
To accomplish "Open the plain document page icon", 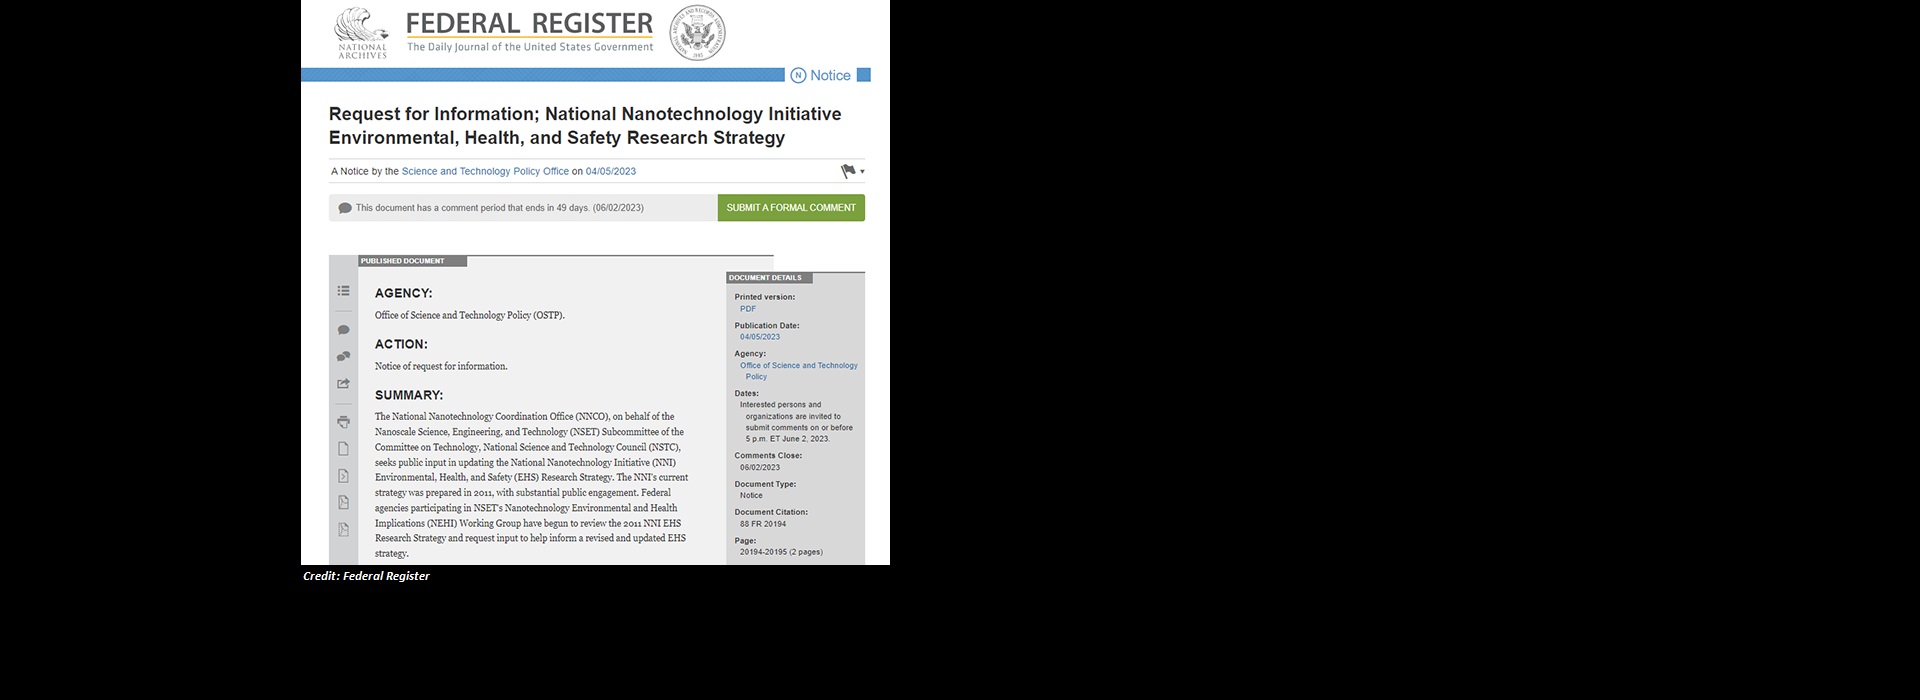I will (343, 449).
